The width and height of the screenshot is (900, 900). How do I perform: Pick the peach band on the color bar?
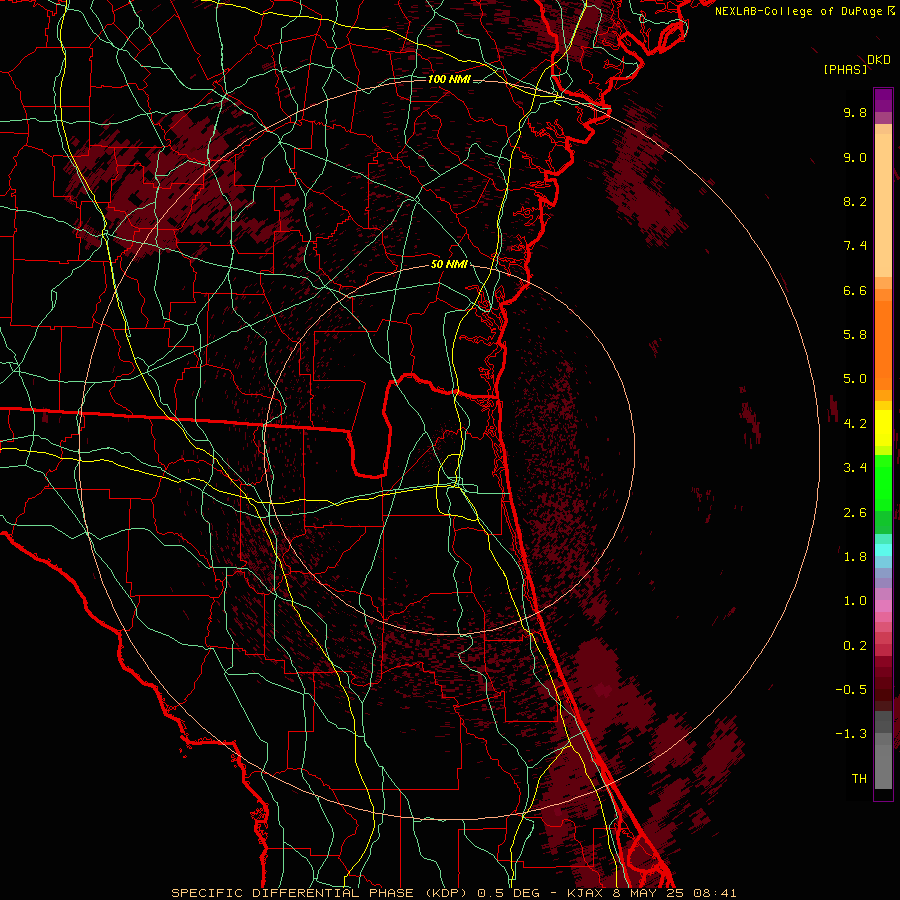[x=883, y=205]
